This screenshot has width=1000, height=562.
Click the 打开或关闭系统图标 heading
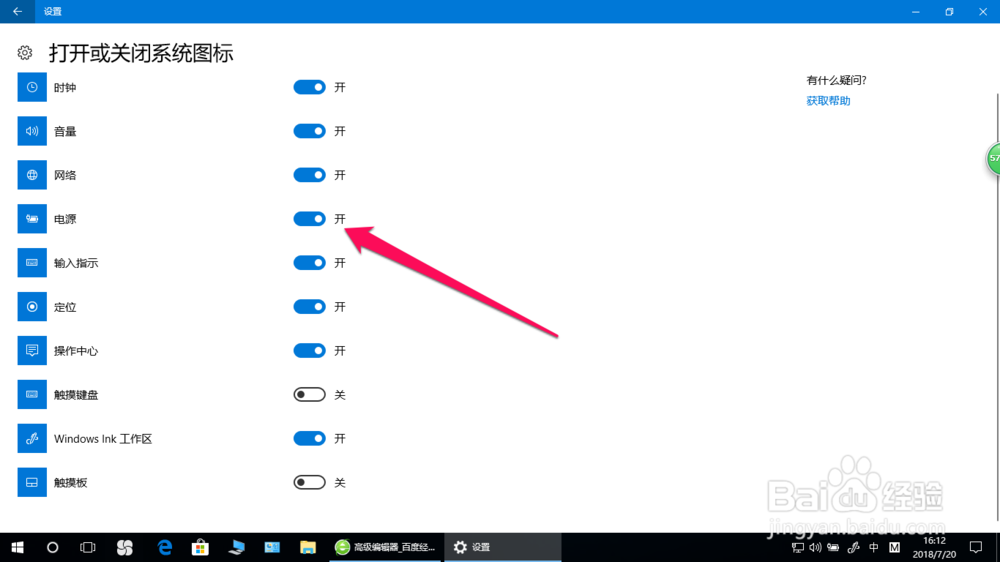(141, 53)
